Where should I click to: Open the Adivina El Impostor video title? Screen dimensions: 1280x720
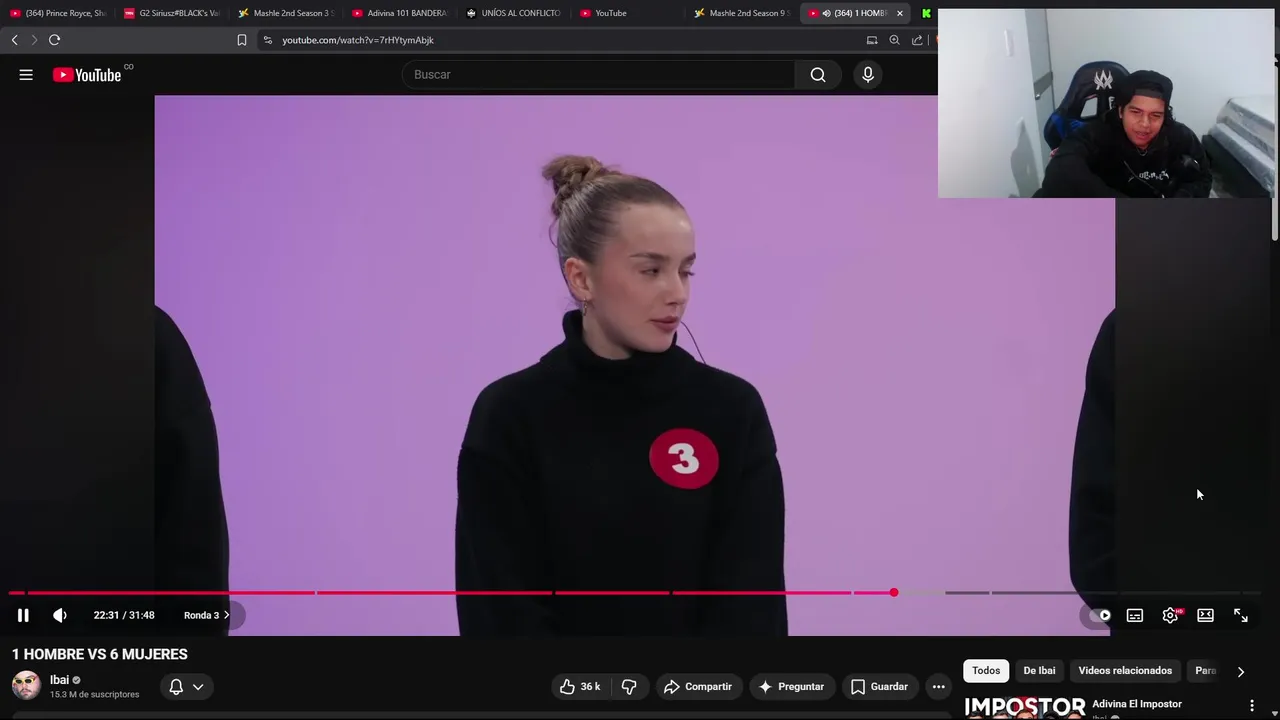[x=1137, y=704]
